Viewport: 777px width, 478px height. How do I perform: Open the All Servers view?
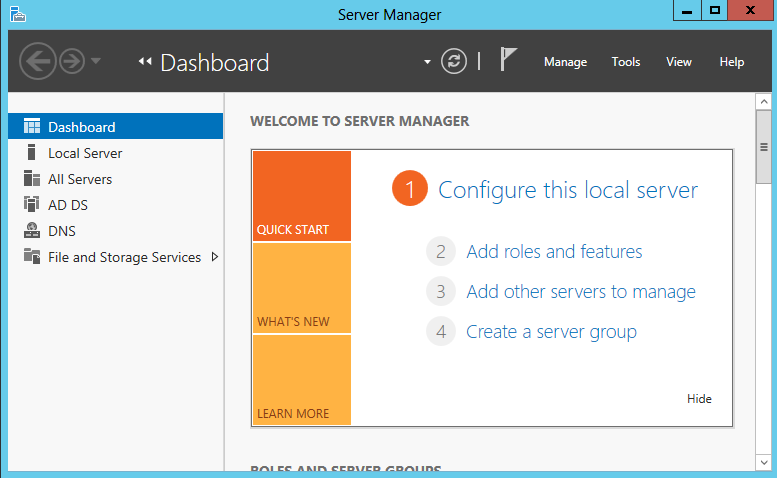pyautogui.click(x=80, y=179)
